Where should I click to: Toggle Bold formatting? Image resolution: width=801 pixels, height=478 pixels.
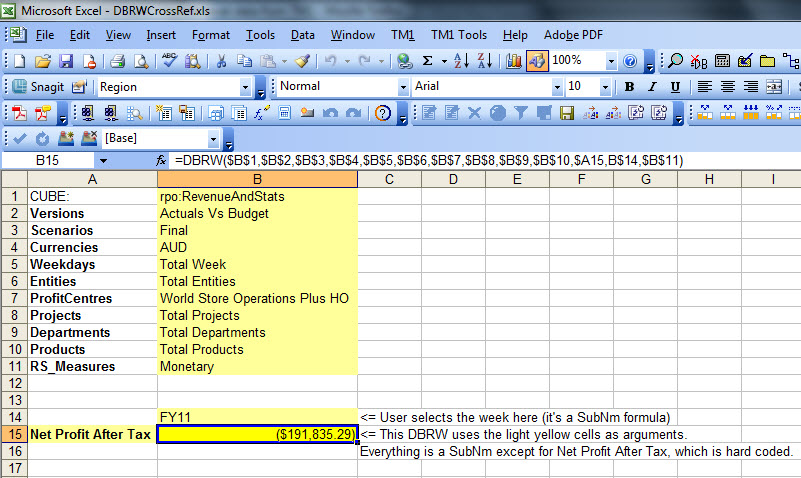[629, 87]
